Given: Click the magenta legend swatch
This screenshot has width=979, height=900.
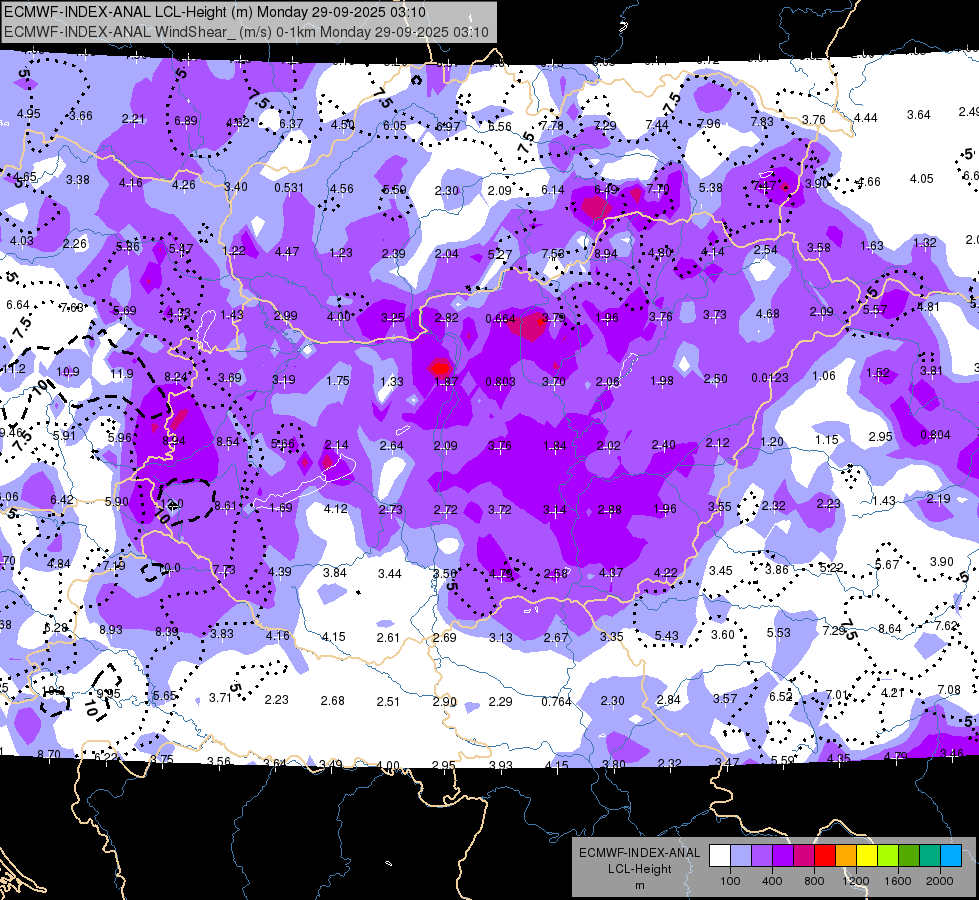Looking at the screenshot, I should point(804,855).
